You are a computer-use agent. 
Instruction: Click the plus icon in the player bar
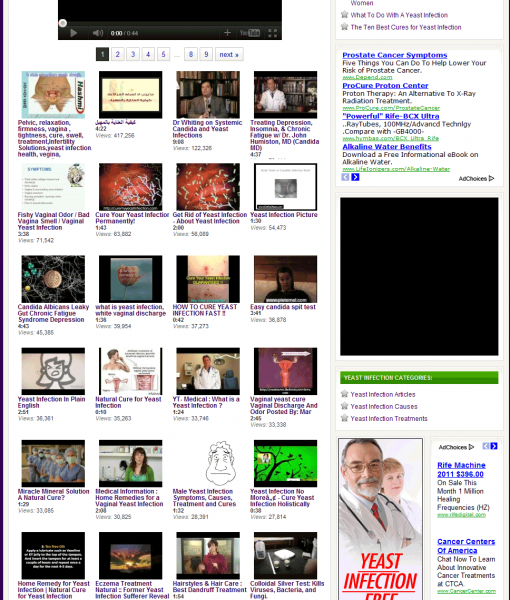(x=227, y=33)
